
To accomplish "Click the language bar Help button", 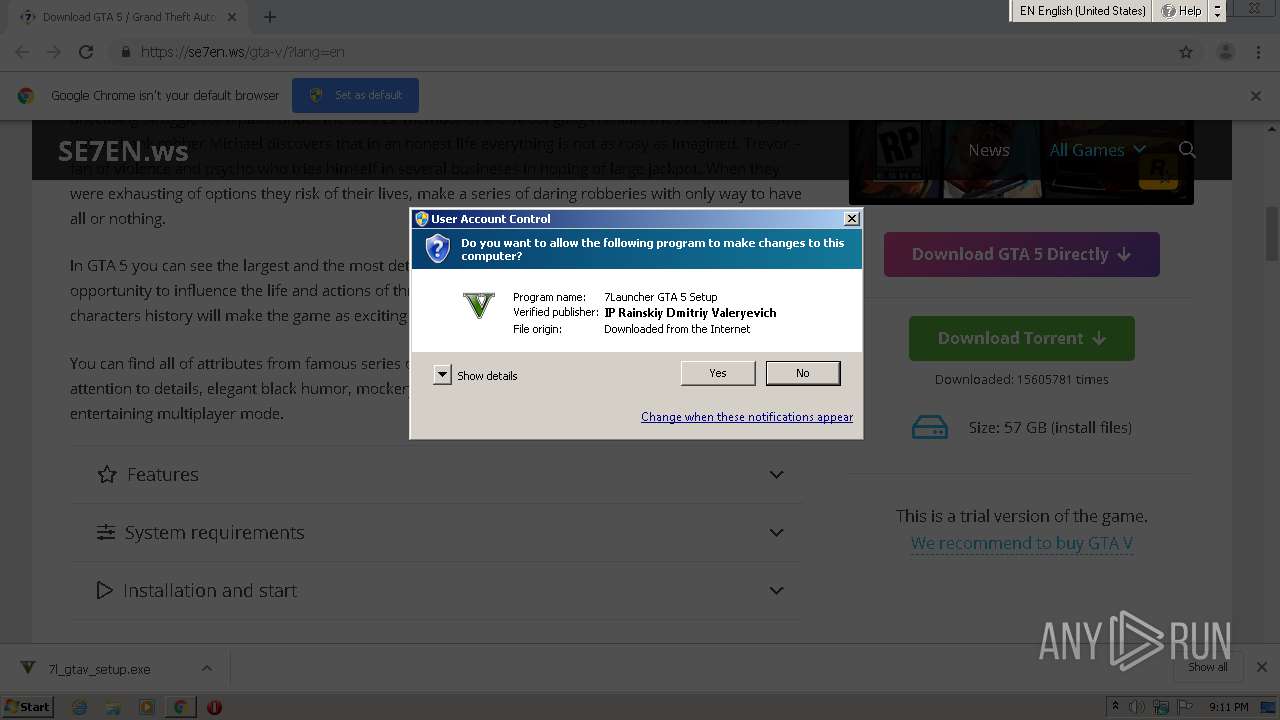I will coord(1181,11).
